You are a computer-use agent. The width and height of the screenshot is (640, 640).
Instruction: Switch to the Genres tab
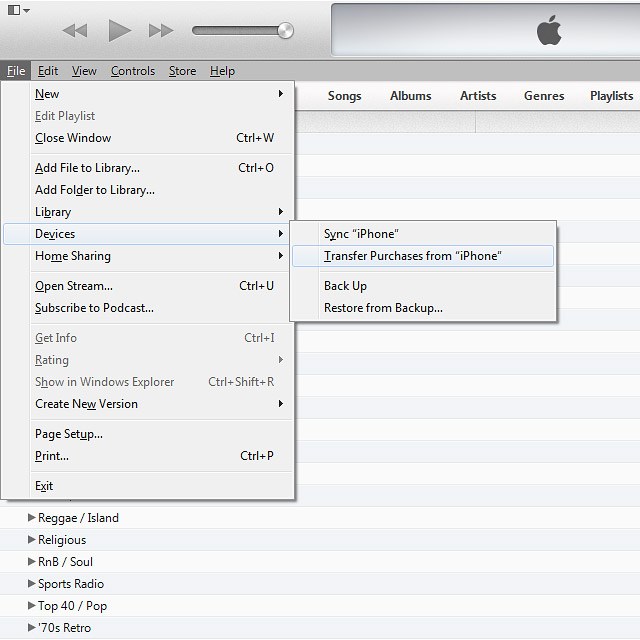(x=544, y=96)
